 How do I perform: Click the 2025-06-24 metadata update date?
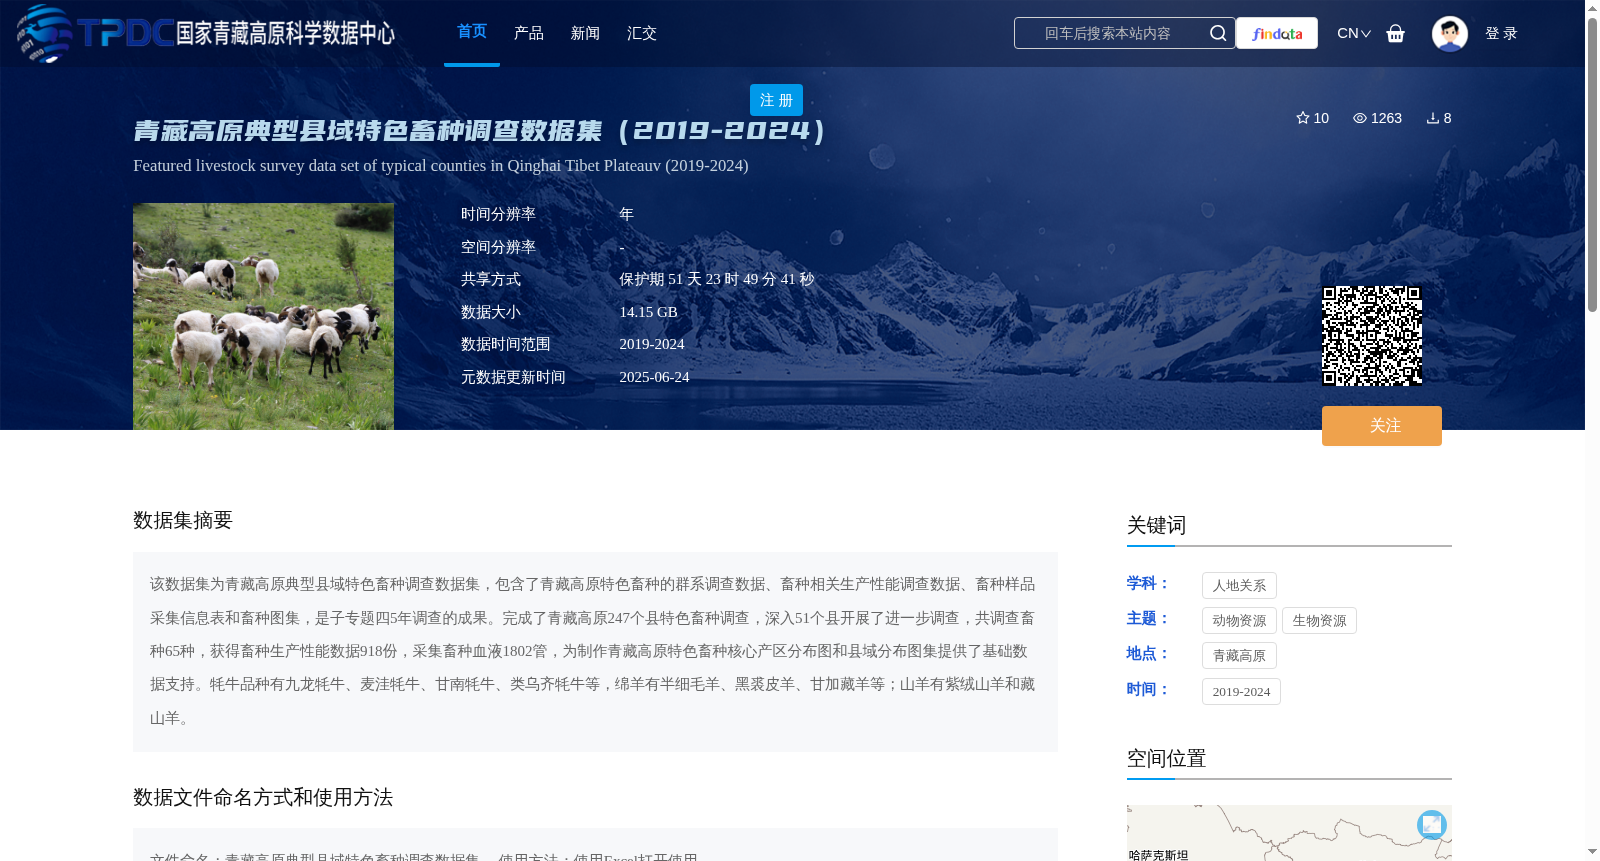pos(654,377)
